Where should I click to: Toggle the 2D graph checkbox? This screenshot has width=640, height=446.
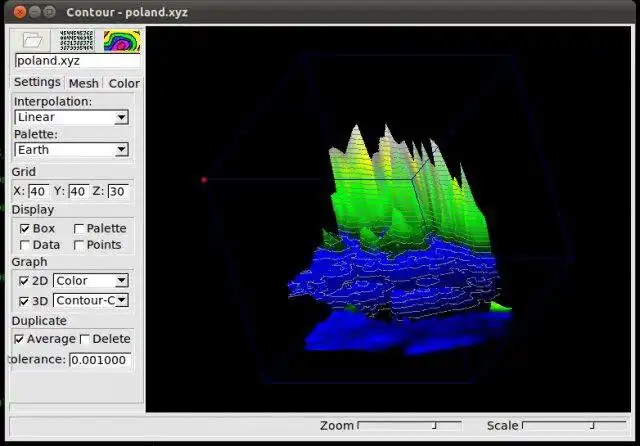click(x=24, y=281)
